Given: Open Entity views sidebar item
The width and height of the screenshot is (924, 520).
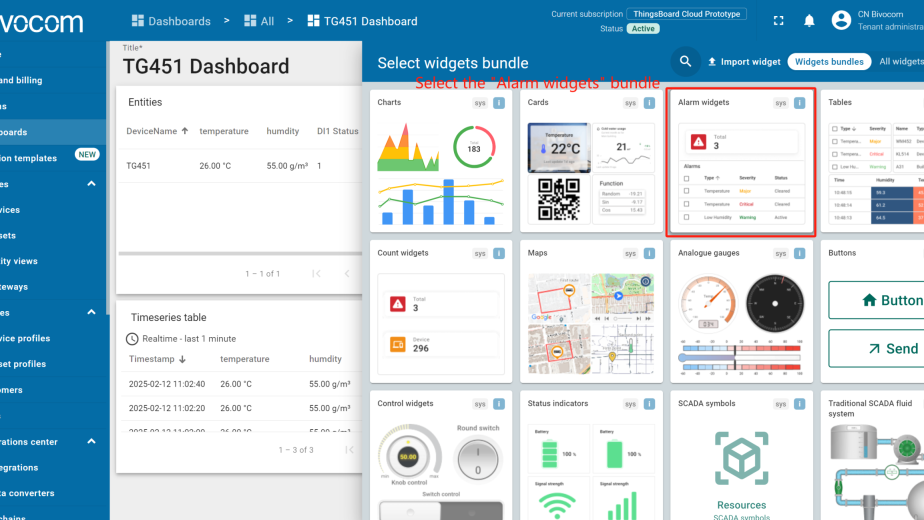Looking at the screenshot, I should pyautogui.click(x=53, y=261).
